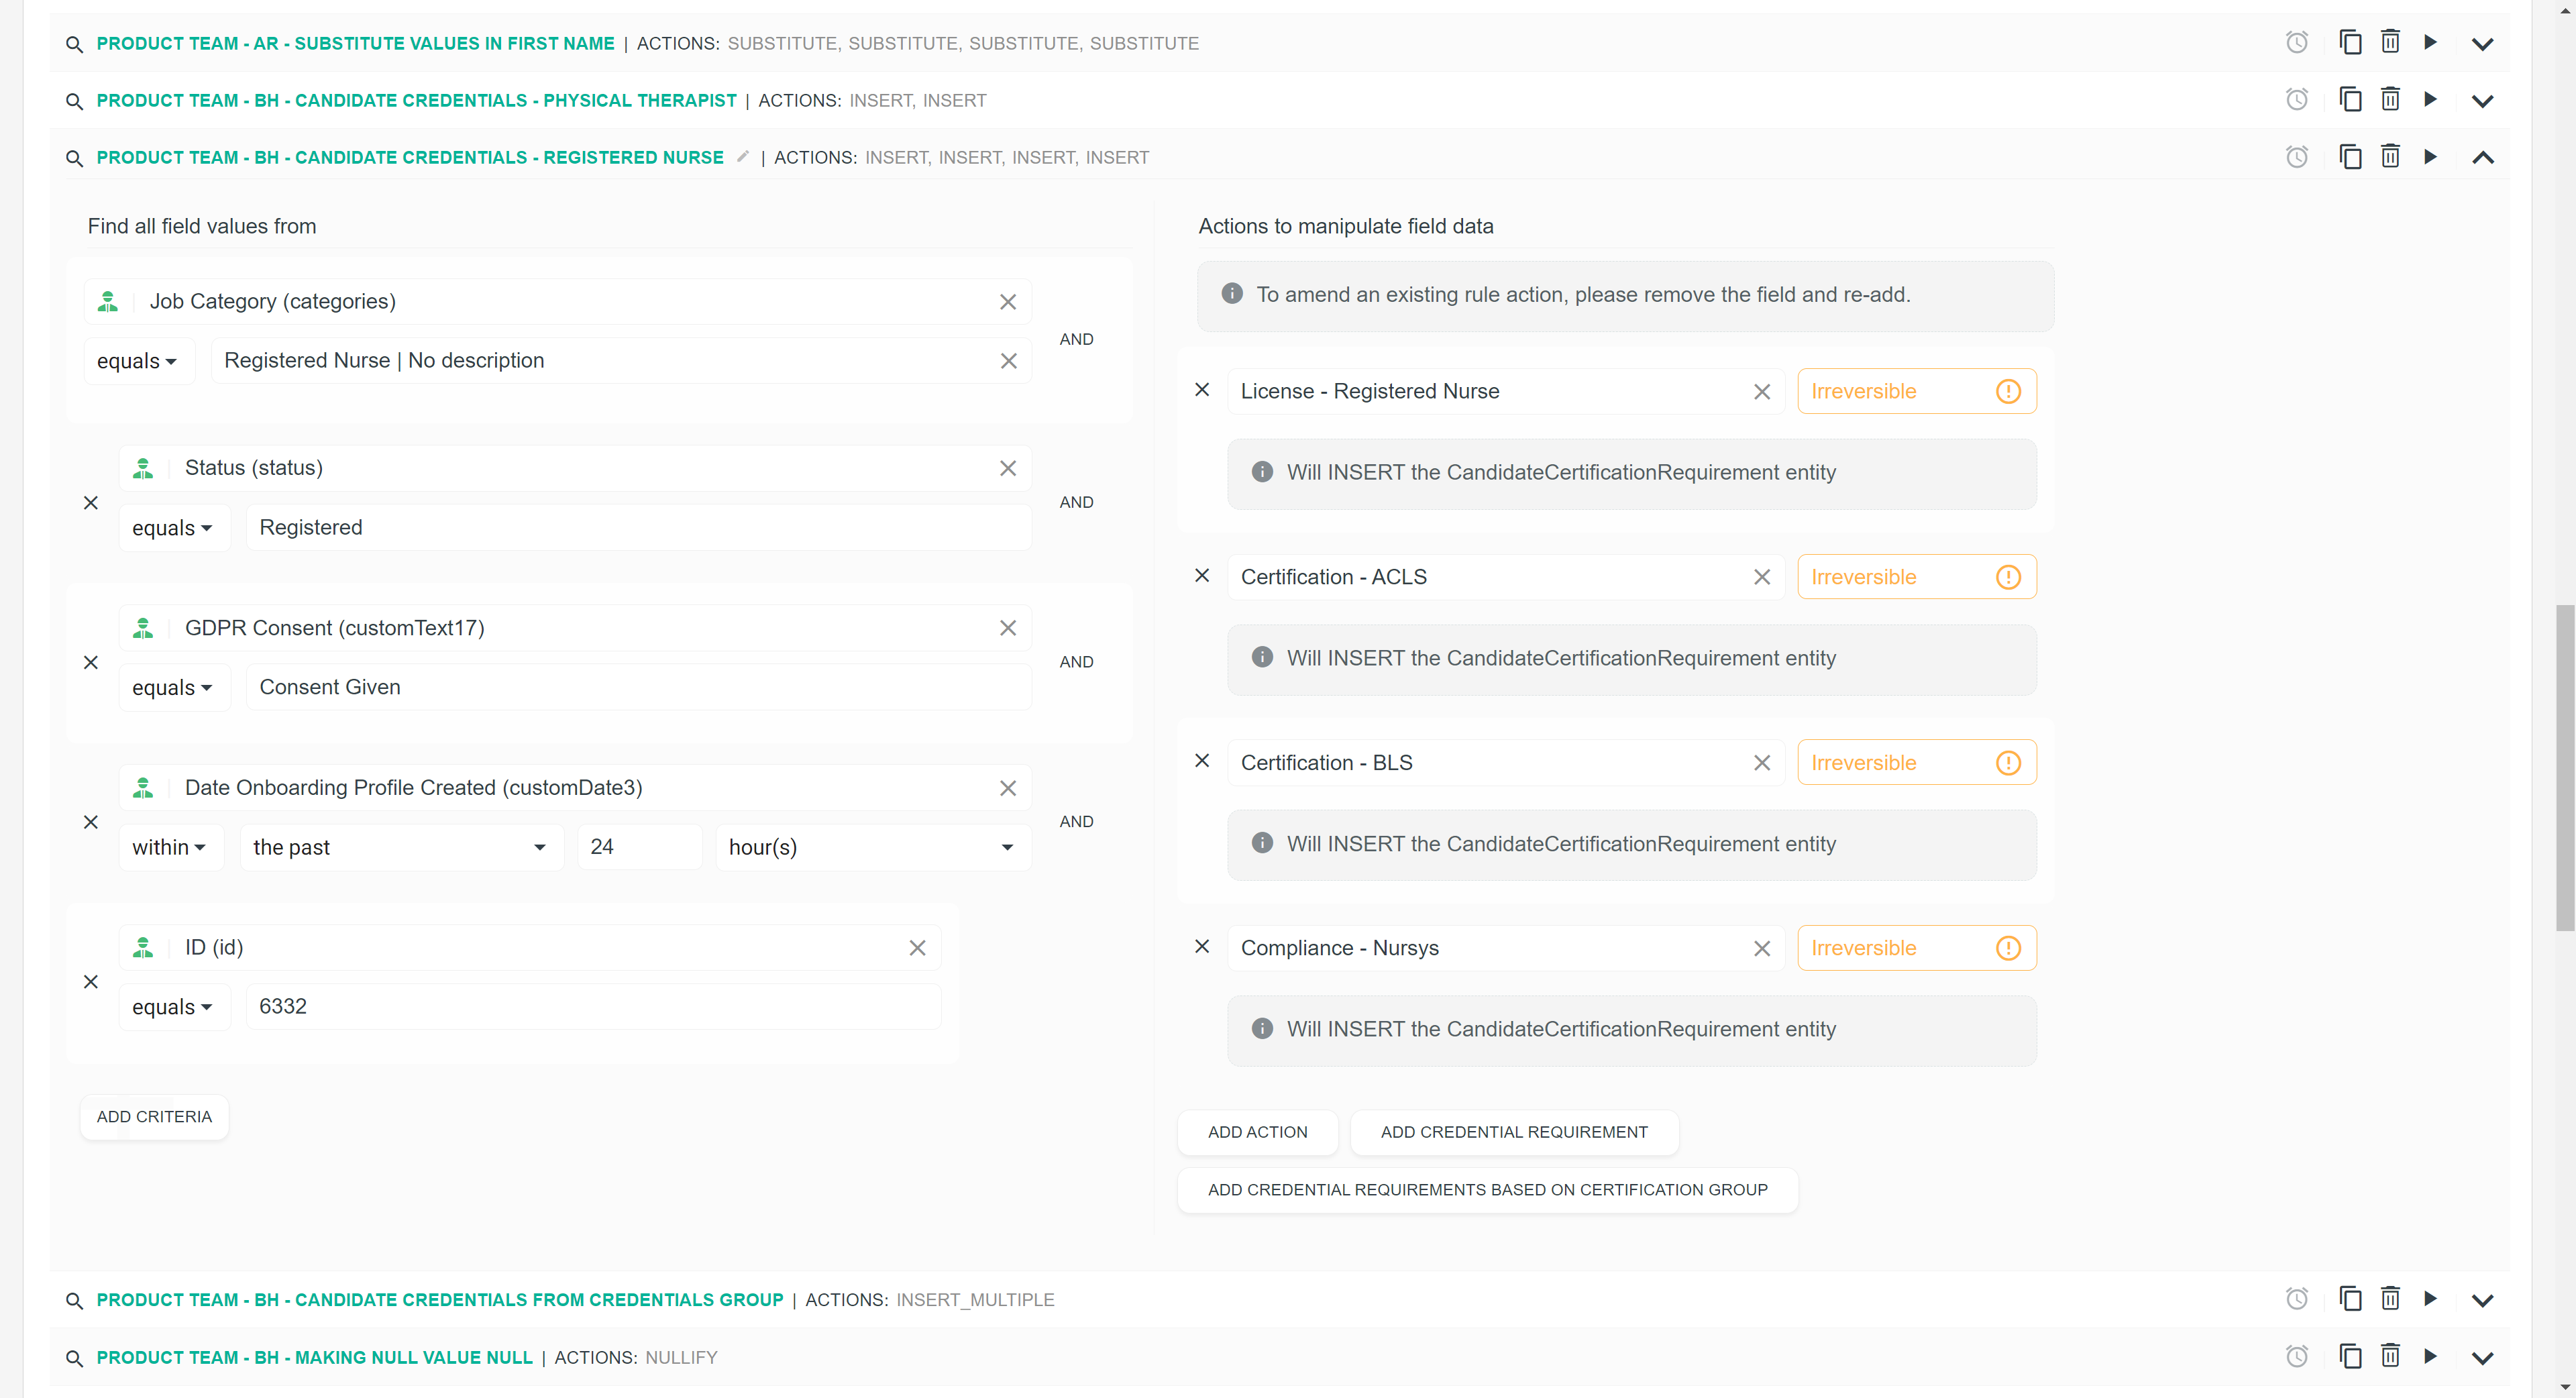
Task: Delete the AR Substitute Values in First Name rule
Action: (x=2390, y=42)
